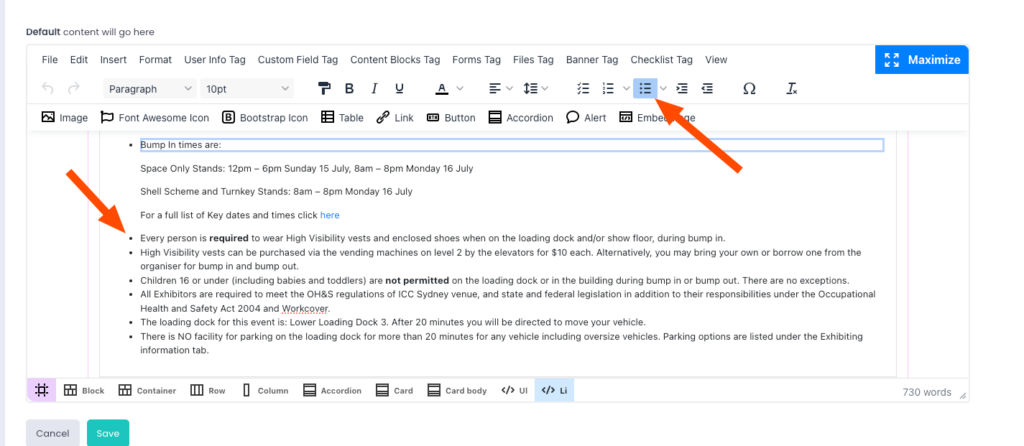Toggle underline formatting
The height and width of the screenshot is (446, 1024).
pos(400,89)
